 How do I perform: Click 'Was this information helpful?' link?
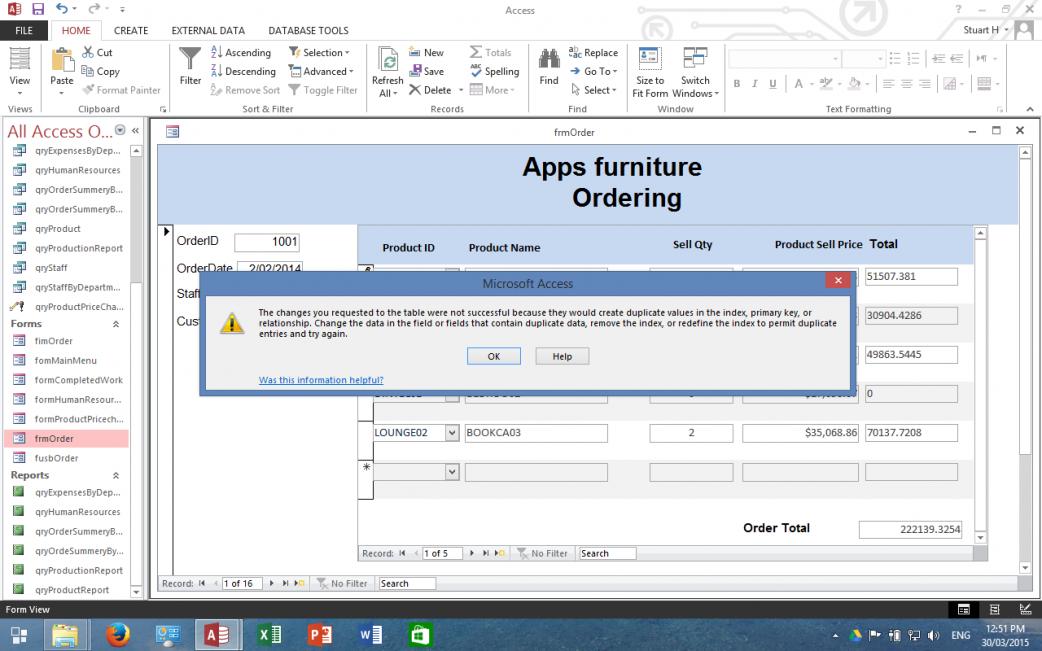pyautogui.click(x=321, y=380)
